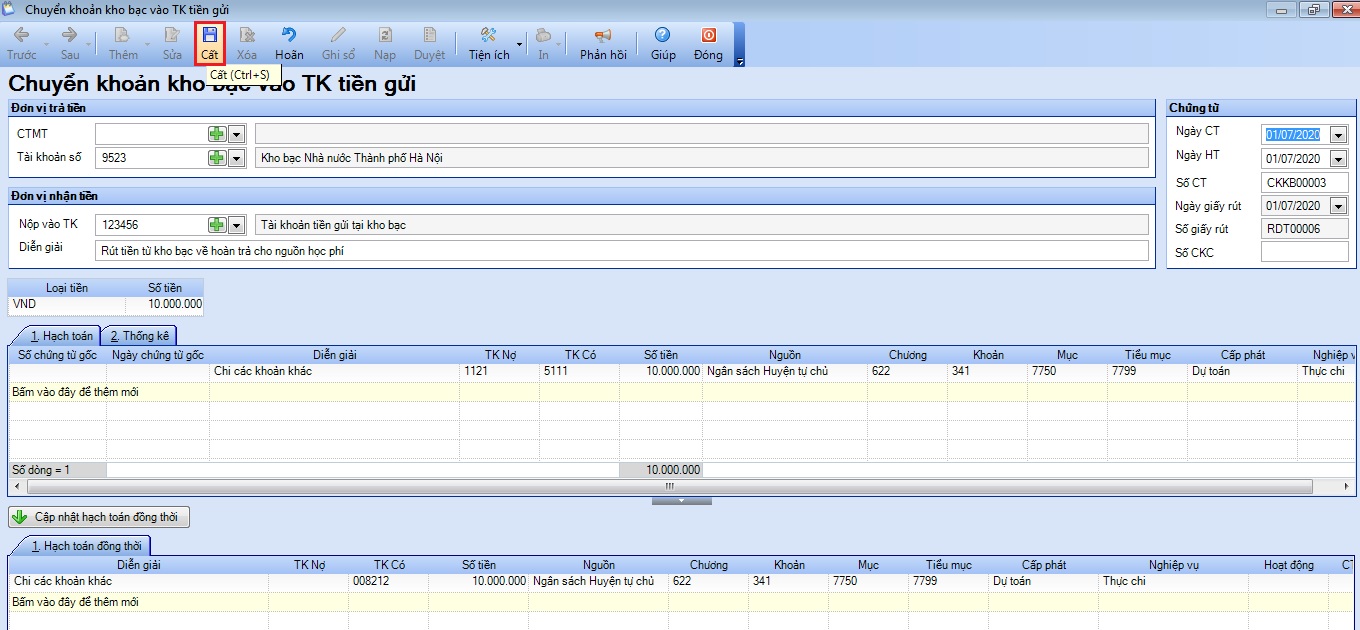Screen dimensions: 1360x630
Task: Click the horizontal scrollbar of Hạch toán grid
Action: pyautogui.click(x=670, y=487)
